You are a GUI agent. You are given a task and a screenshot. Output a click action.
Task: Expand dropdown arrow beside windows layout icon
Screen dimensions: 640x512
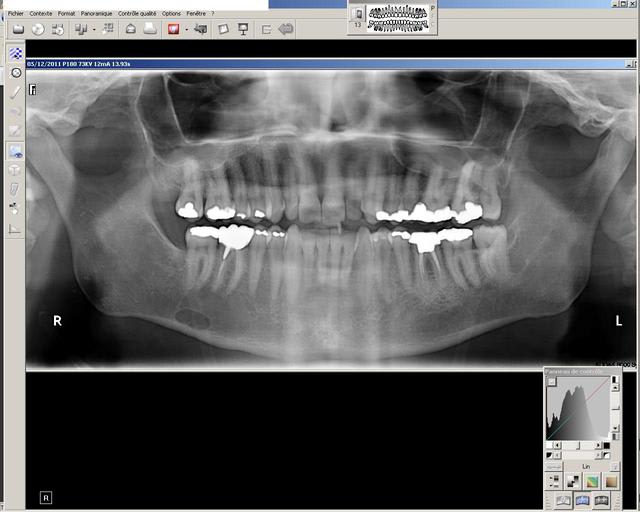(93, 29)
